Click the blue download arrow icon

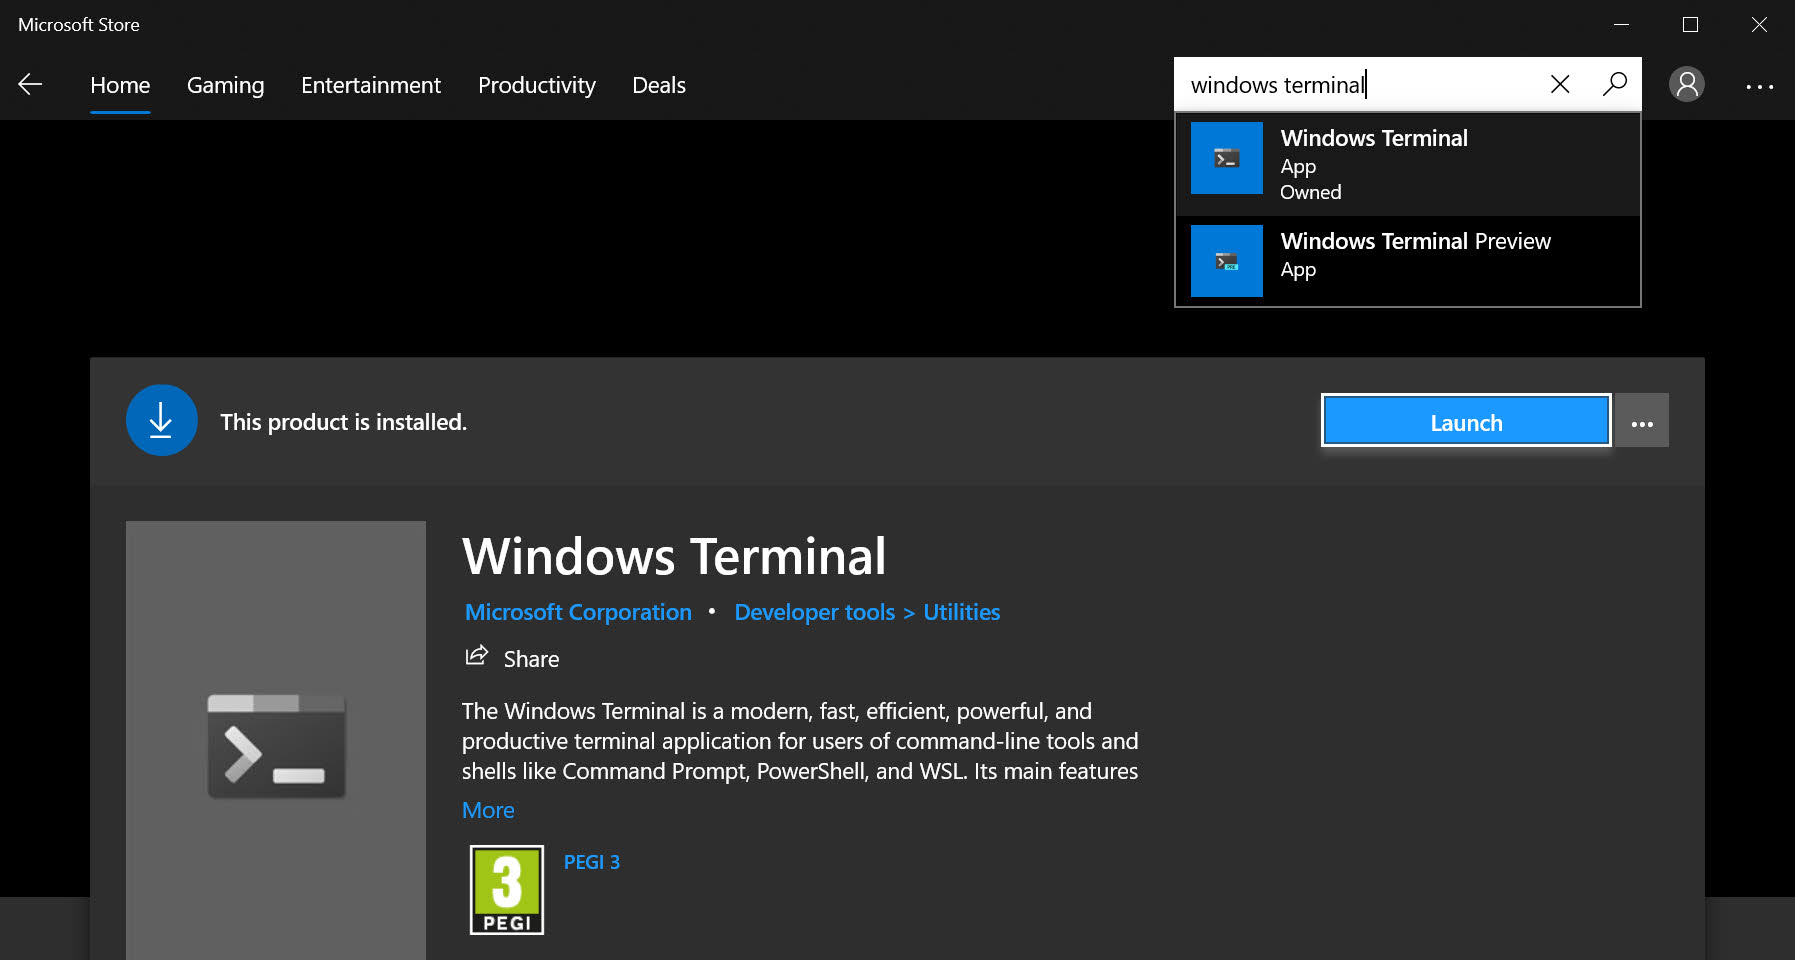(x=161, y=420)
